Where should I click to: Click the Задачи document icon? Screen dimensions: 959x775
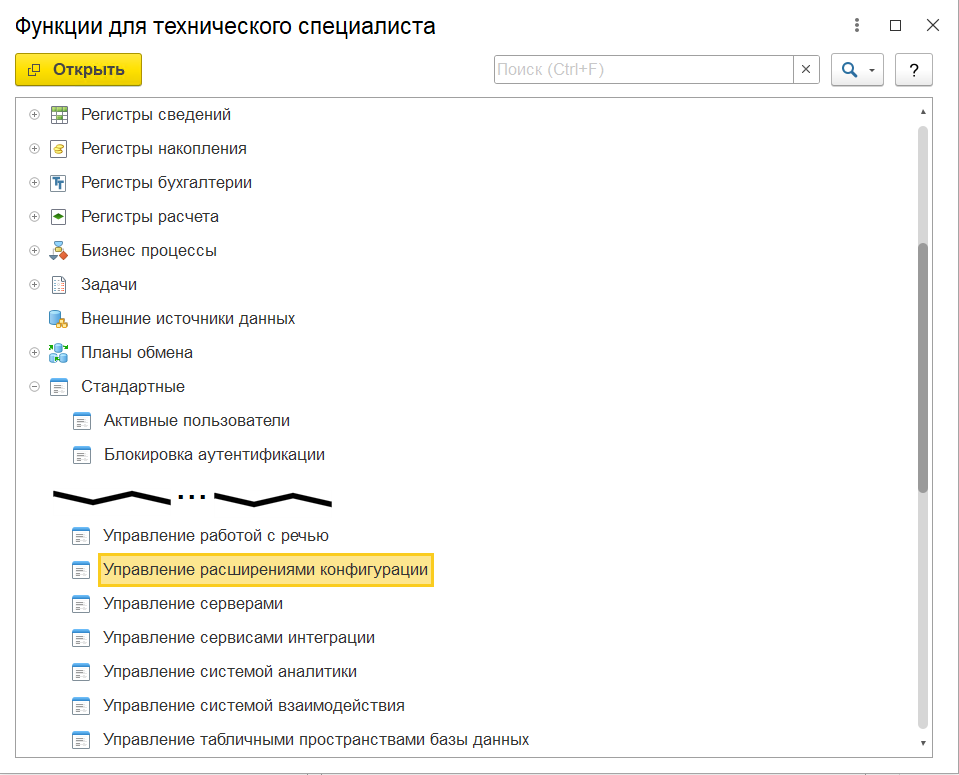[59, 285]
